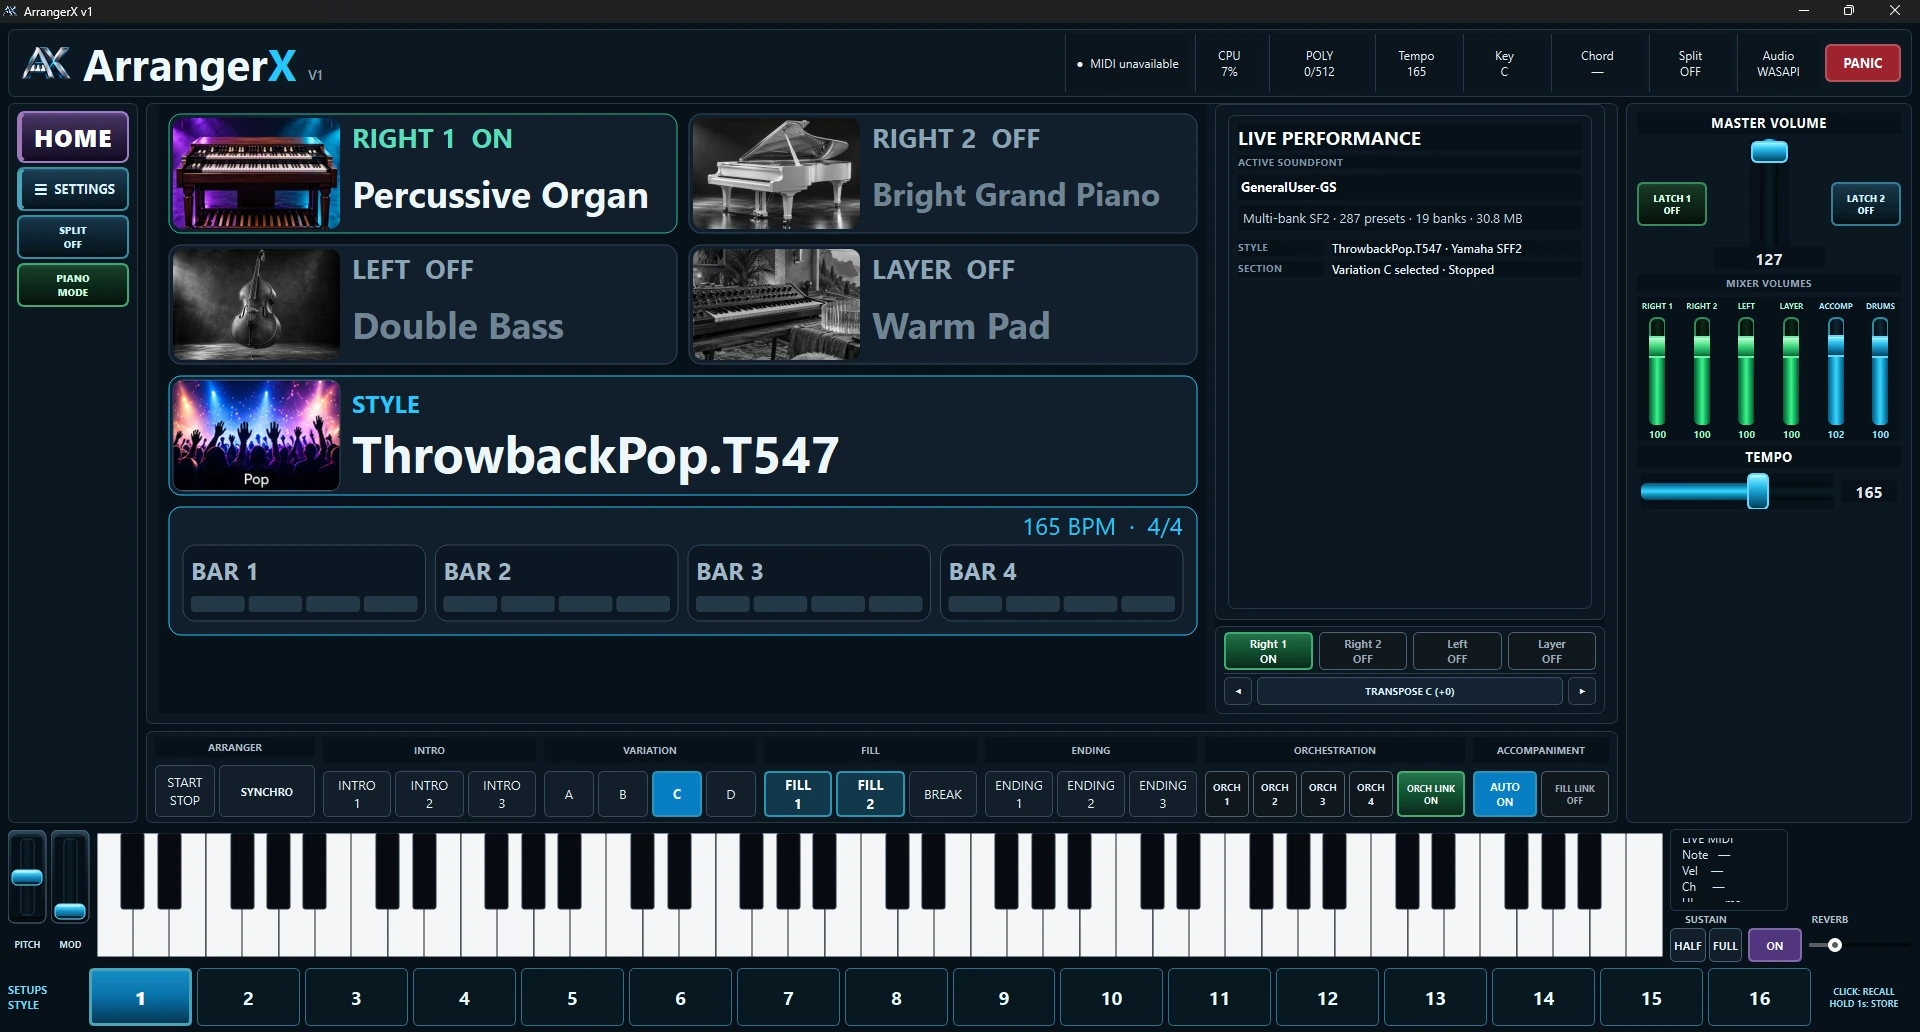Select Variation D

point(731,794)
